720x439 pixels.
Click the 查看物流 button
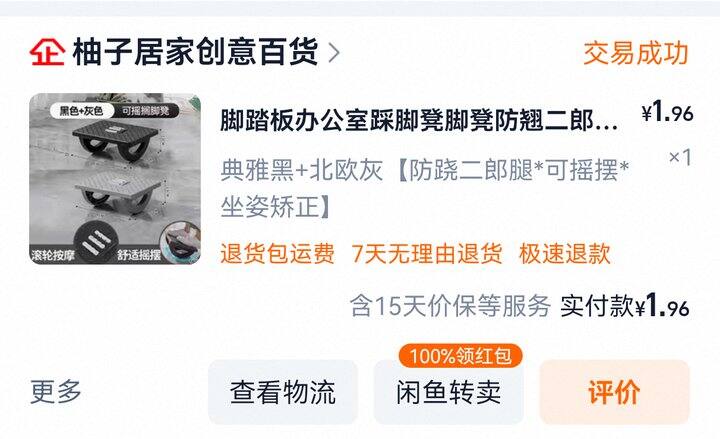283,392
